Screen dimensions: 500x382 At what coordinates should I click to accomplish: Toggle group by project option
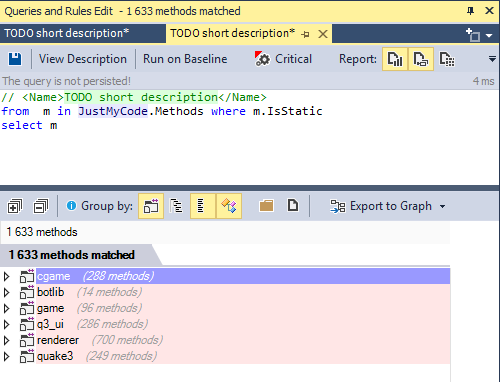(151, 206)
